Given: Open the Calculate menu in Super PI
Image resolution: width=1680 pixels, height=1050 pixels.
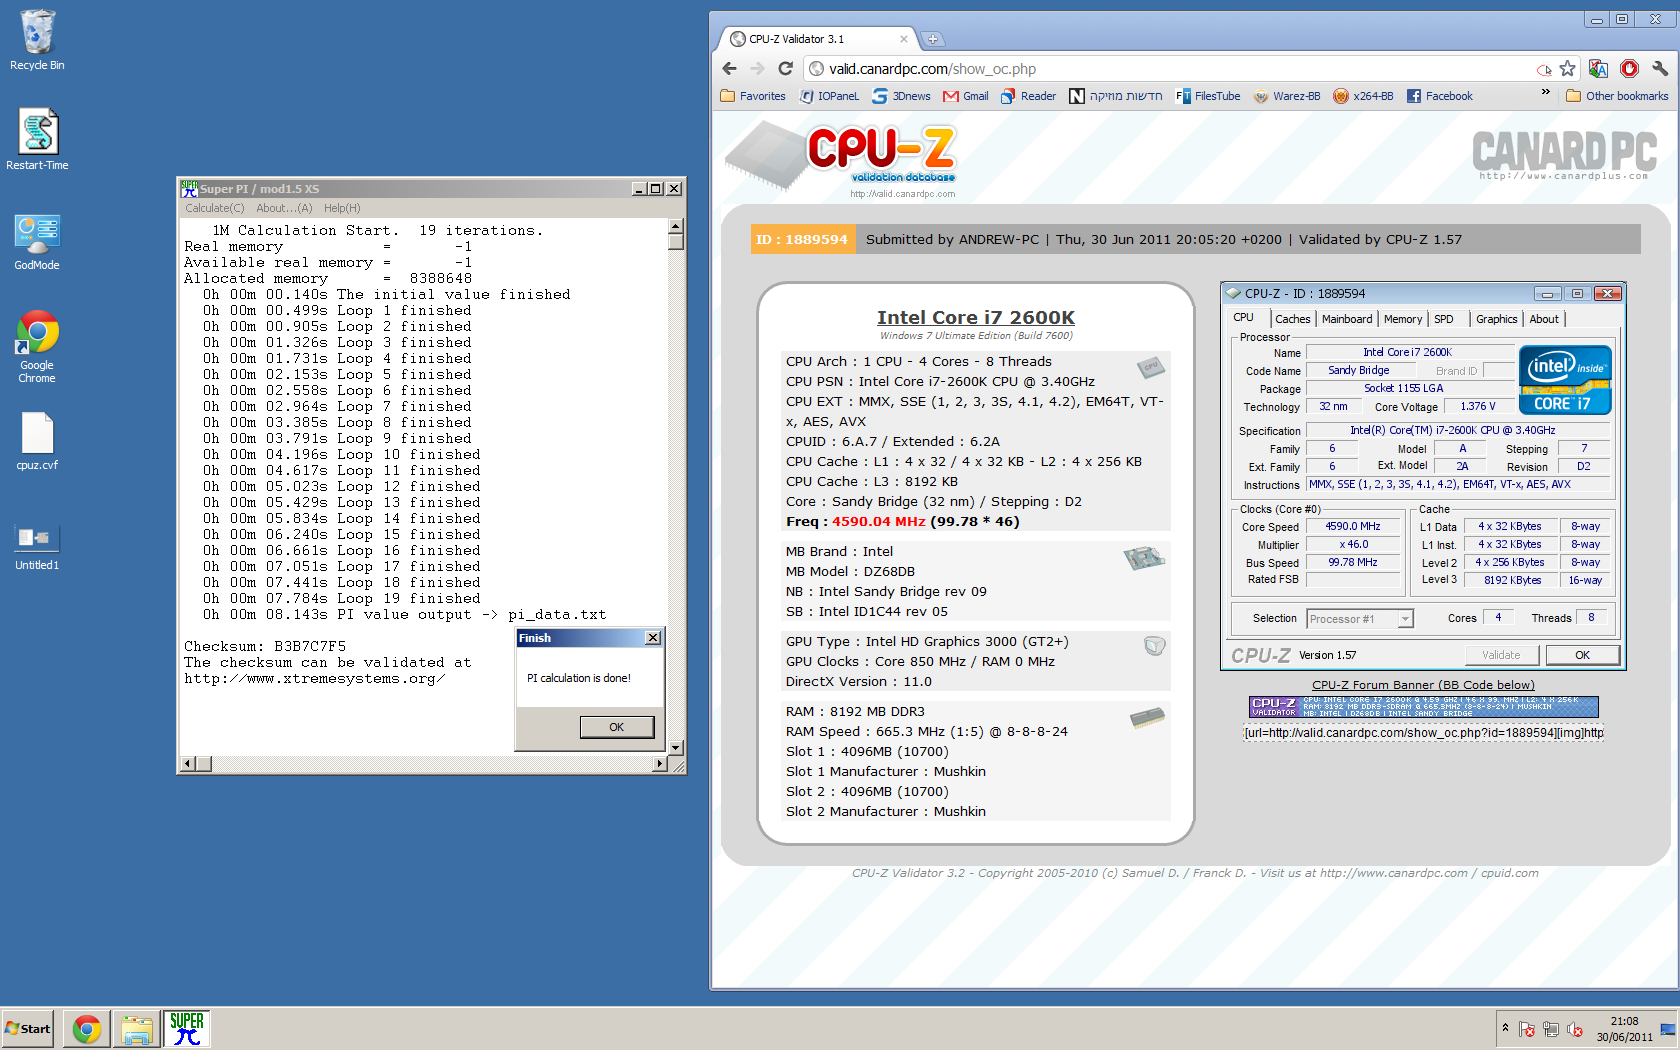Looking at the screenshot, I should point(214,208).
